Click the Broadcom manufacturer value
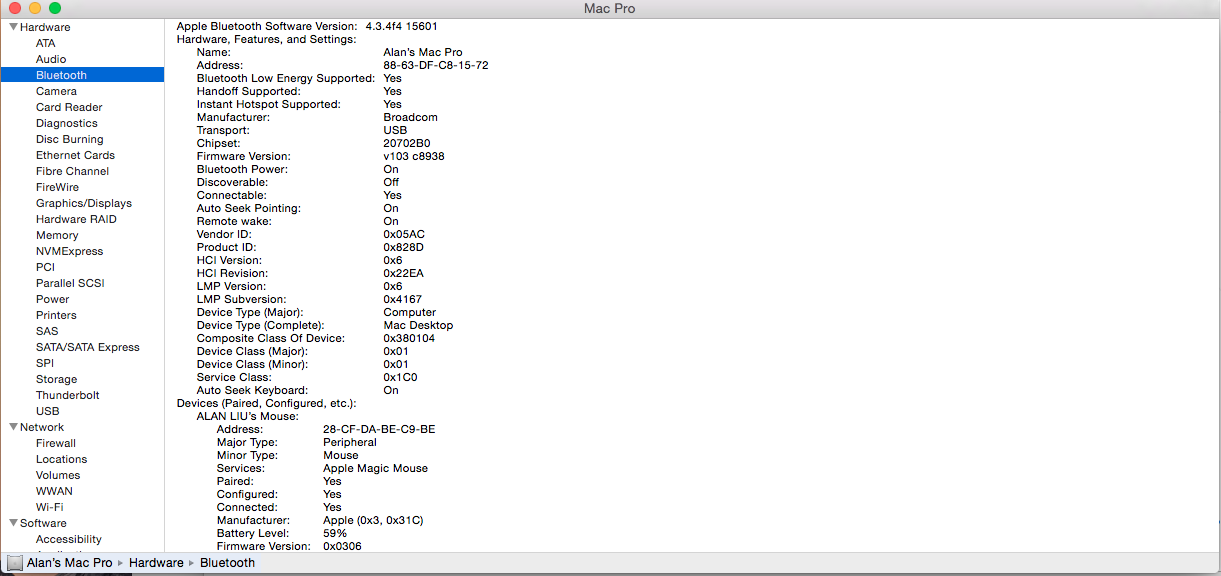This screenshot has width=1221, height=576. pos(411,117)
